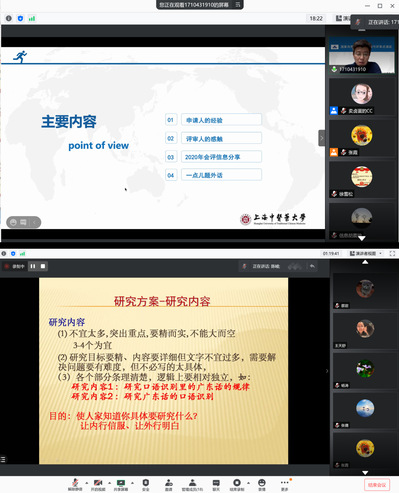Start video using the camera icon
399x493 pixels.
coord(98,484)
